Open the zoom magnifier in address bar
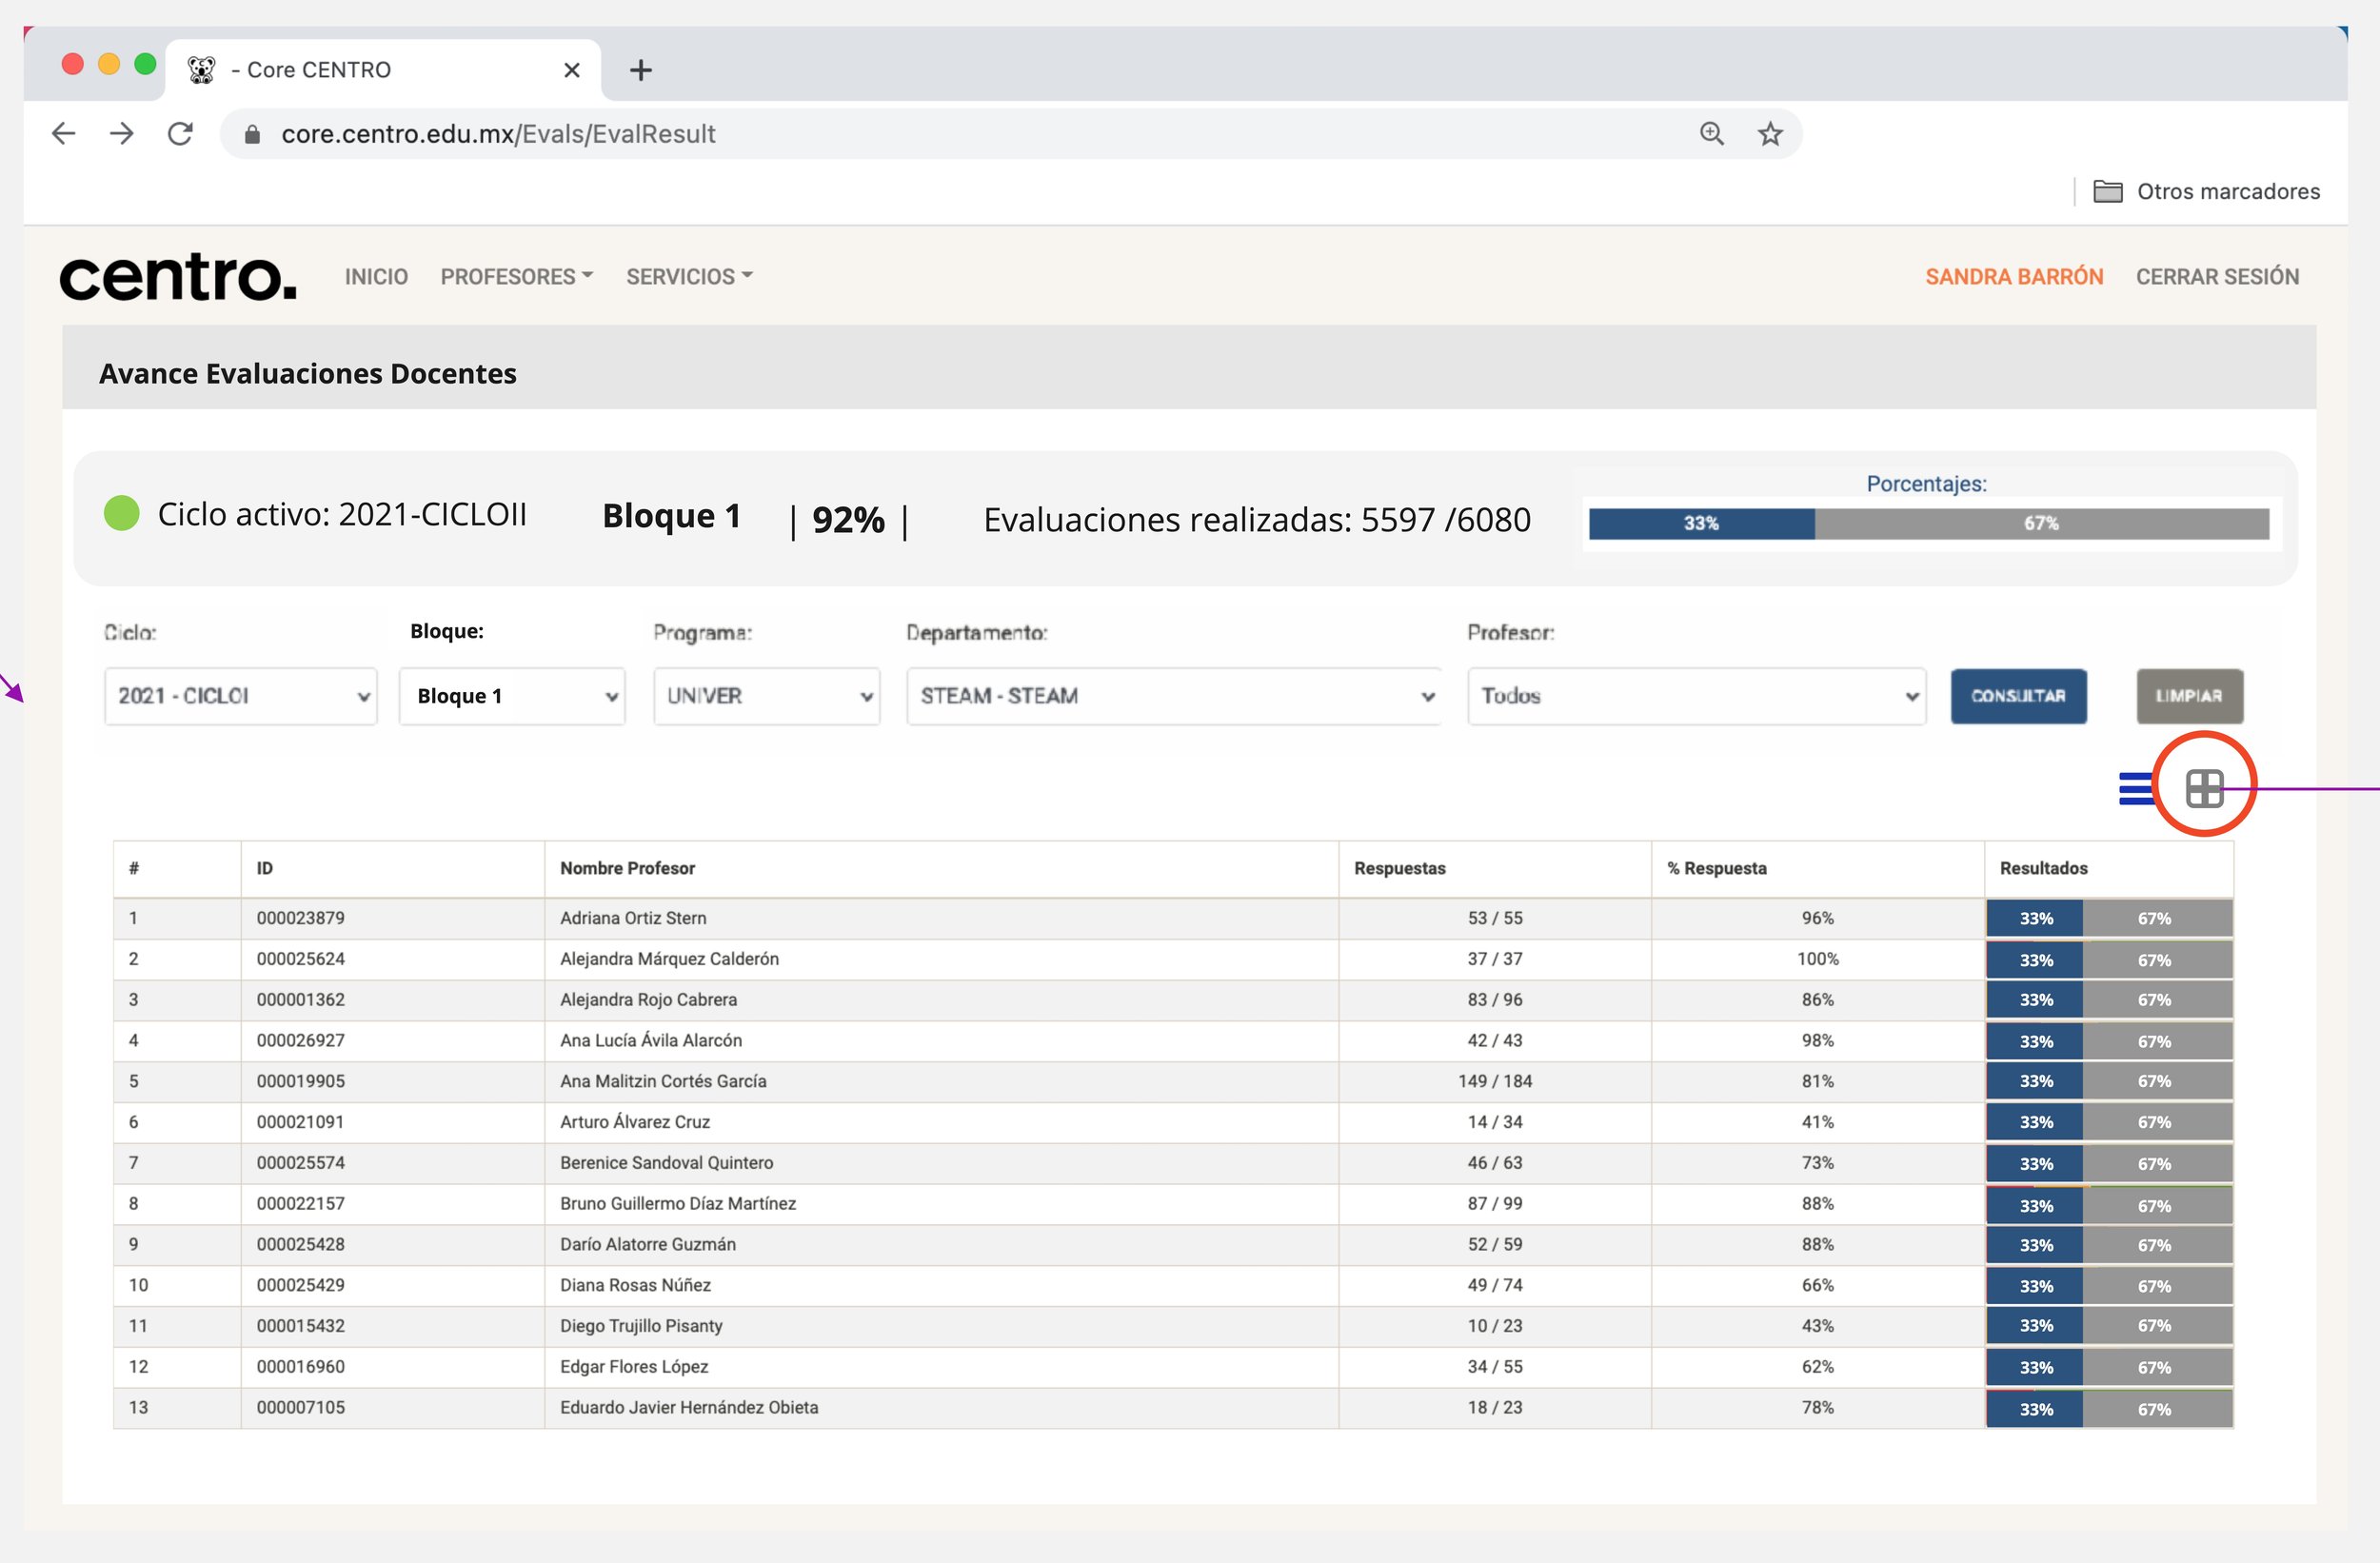Screen dimensions: 2380x1563 coord(1711,133)
